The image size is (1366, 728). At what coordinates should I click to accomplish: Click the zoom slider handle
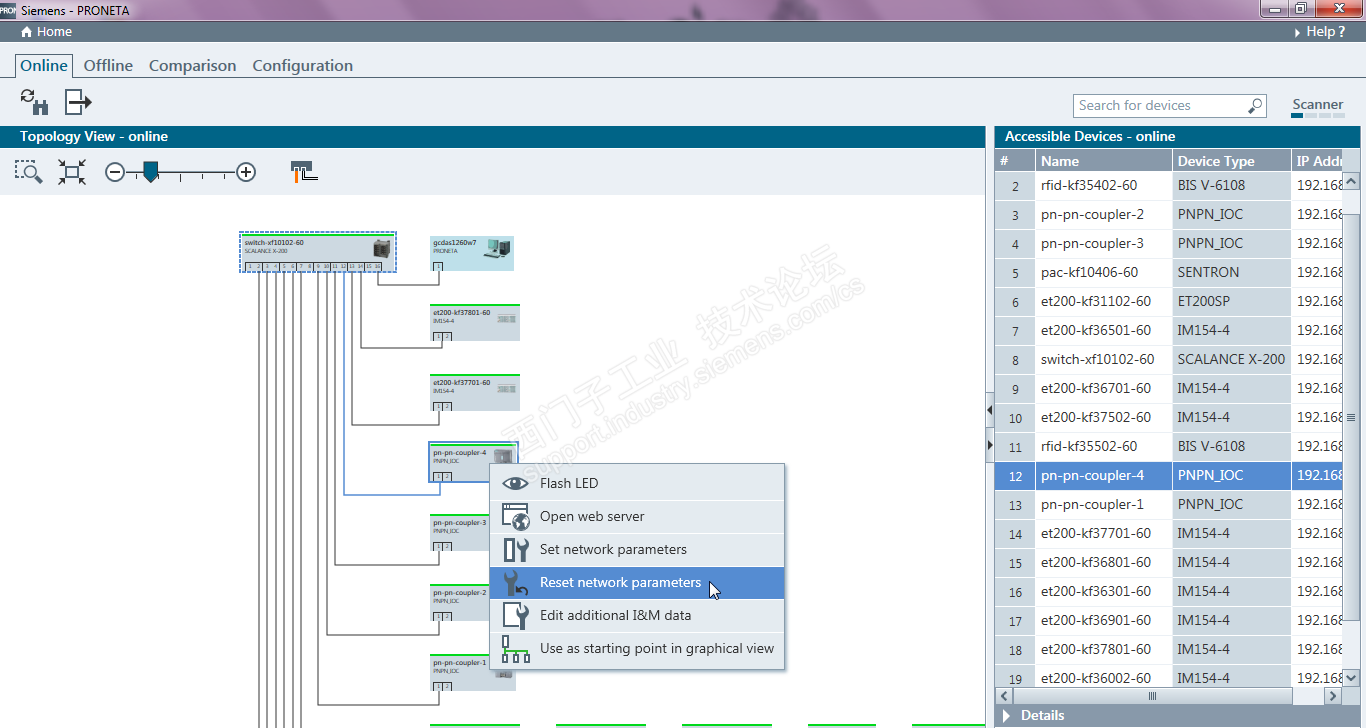150,171
